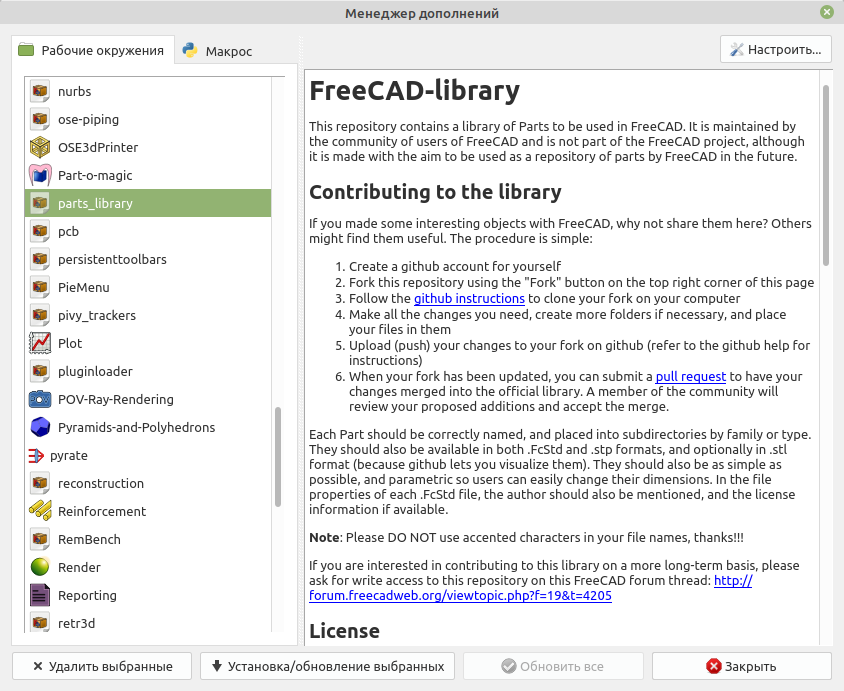Click the green folder icon on the Рабочие окружения tab

(x=26, y=50)
